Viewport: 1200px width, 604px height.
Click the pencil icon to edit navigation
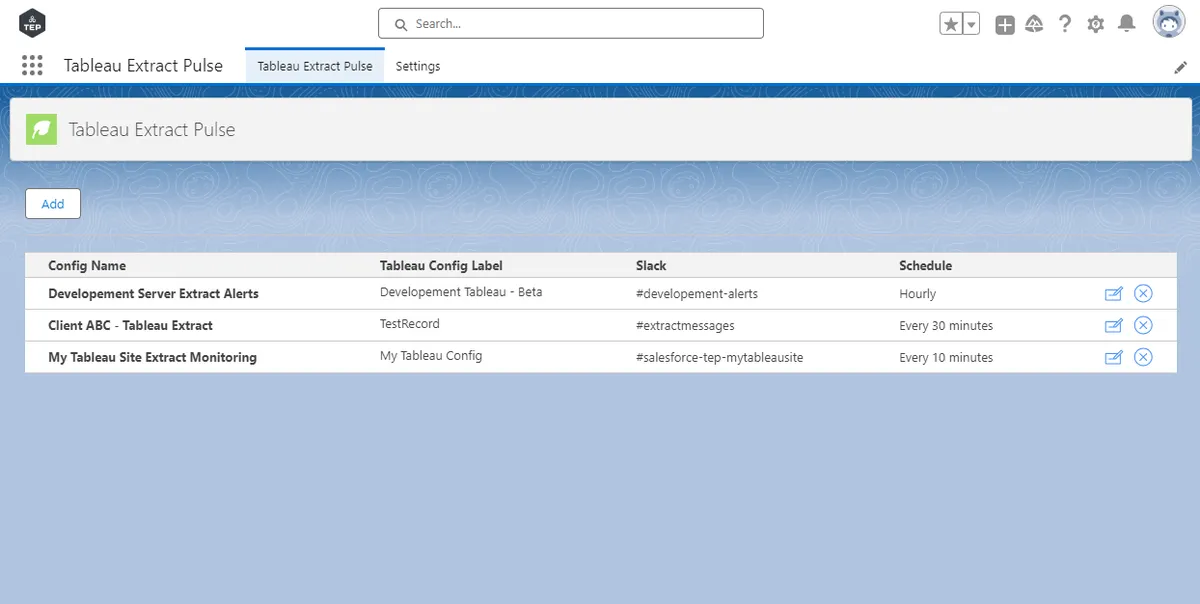coord(1180,67)
